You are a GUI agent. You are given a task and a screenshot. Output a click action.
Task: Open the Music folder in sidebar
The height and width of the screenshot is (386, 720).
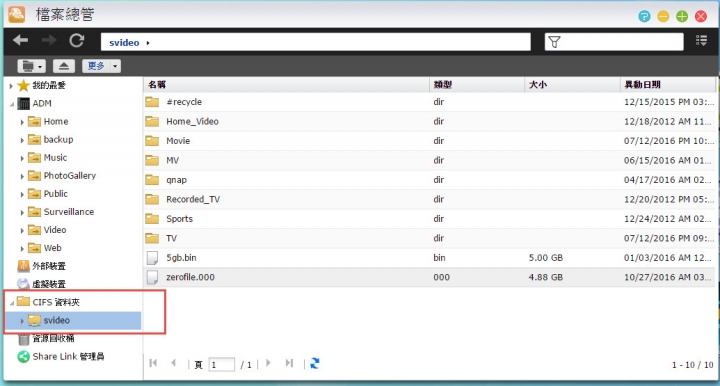[x=56, y=158]
